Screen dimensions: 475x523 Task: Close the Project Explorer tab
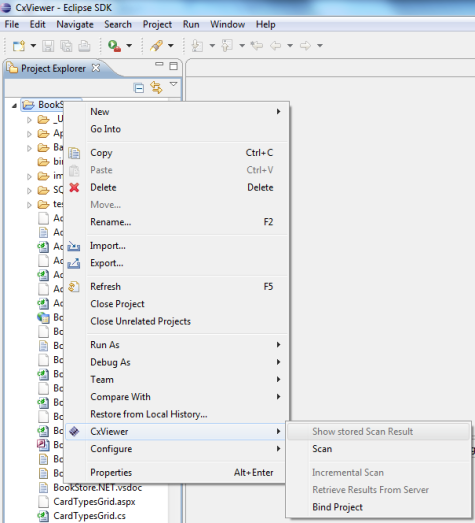(96, 68)
